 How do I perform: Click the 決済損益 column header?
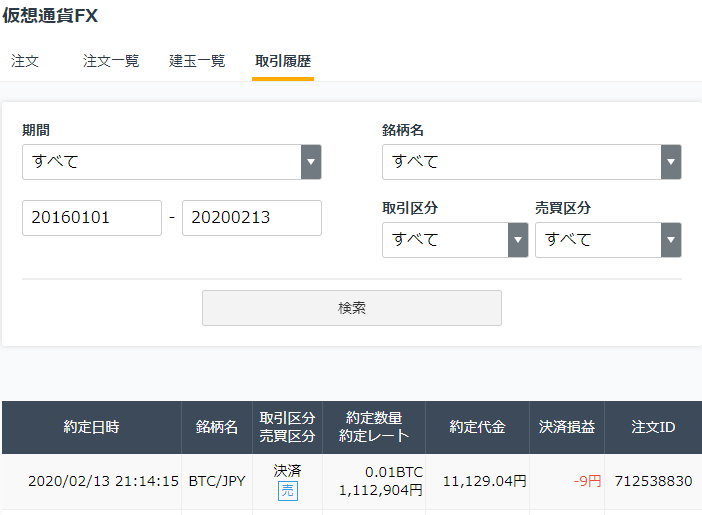click(567, 427)
